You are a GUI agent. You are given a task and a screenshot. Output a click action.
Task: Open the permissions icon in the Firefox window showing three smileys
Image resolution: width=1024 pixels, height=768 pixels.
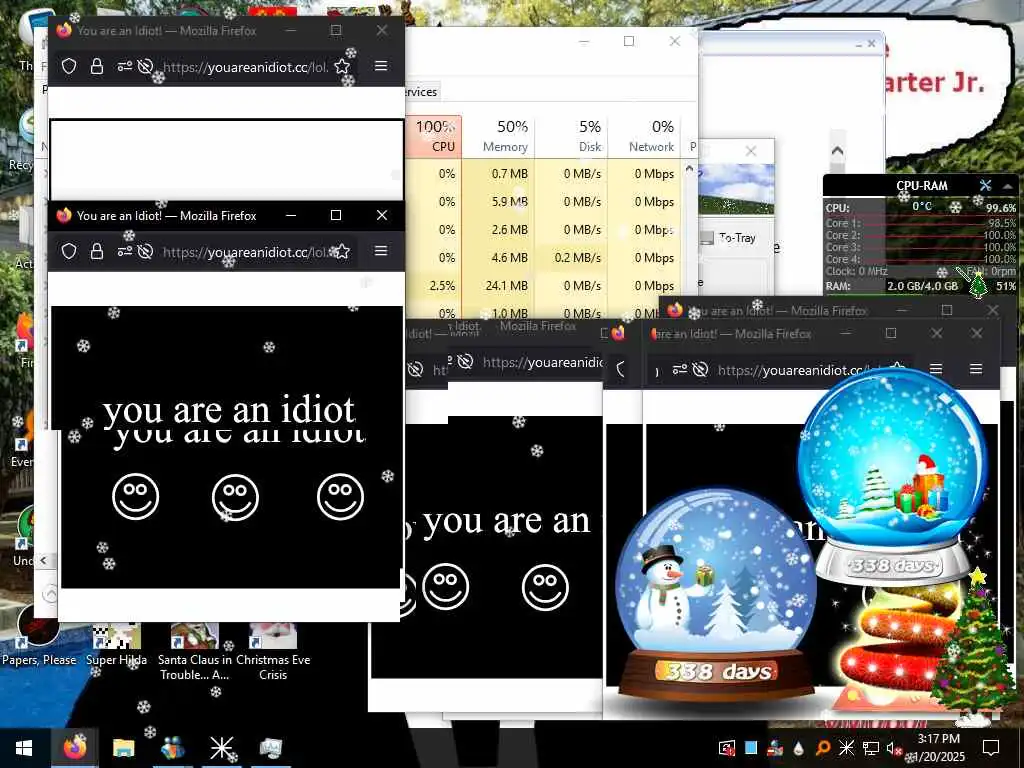[x=124, y=251]
